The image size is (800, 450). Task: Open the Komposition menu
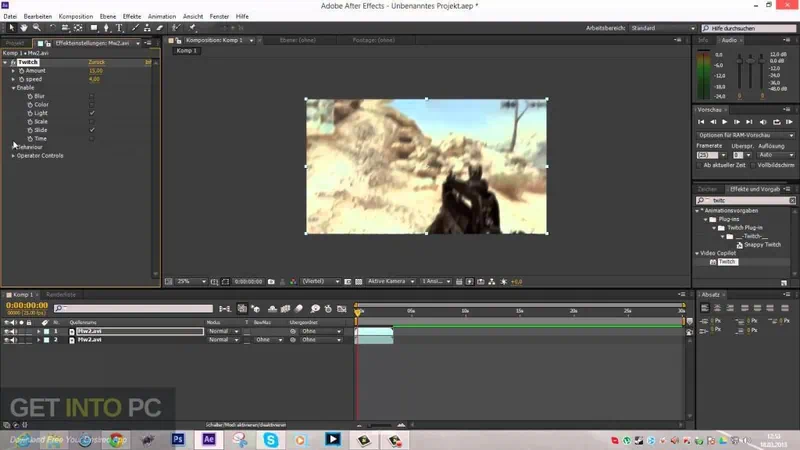[x=76, y=17]
